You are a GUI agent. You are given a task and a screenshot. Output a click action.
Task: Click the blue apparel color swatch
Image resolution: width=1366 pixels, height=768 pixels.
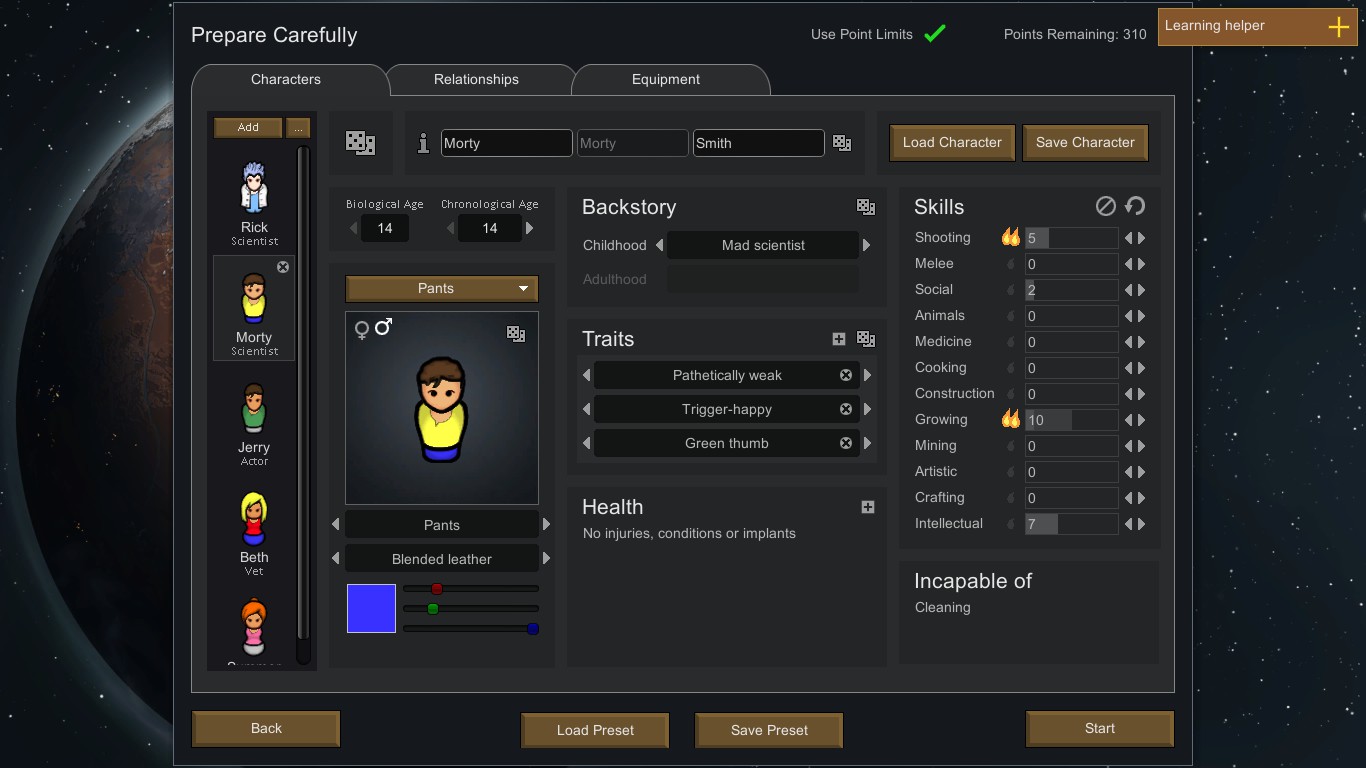[x=371, y=608]
